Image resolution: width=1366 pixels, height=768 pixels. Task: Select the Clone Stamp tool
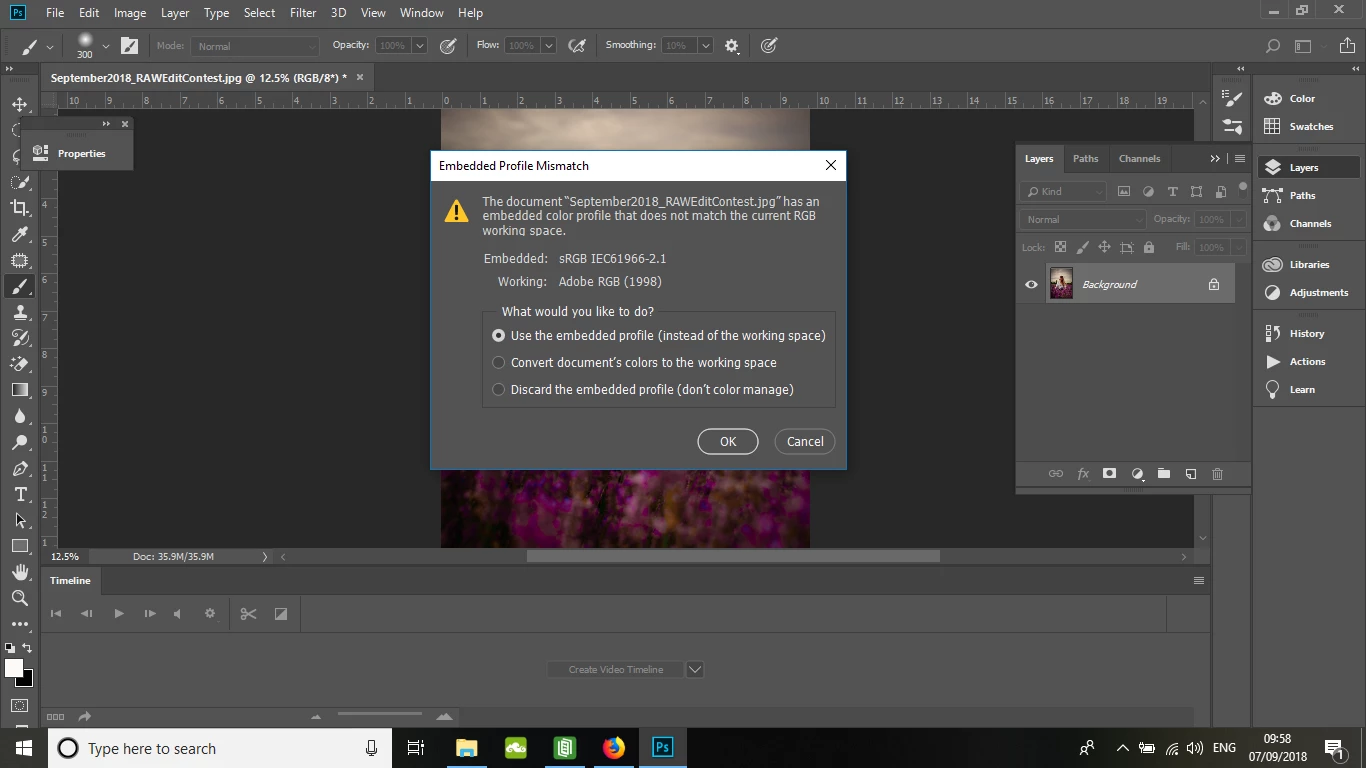[x=20, y=312]
